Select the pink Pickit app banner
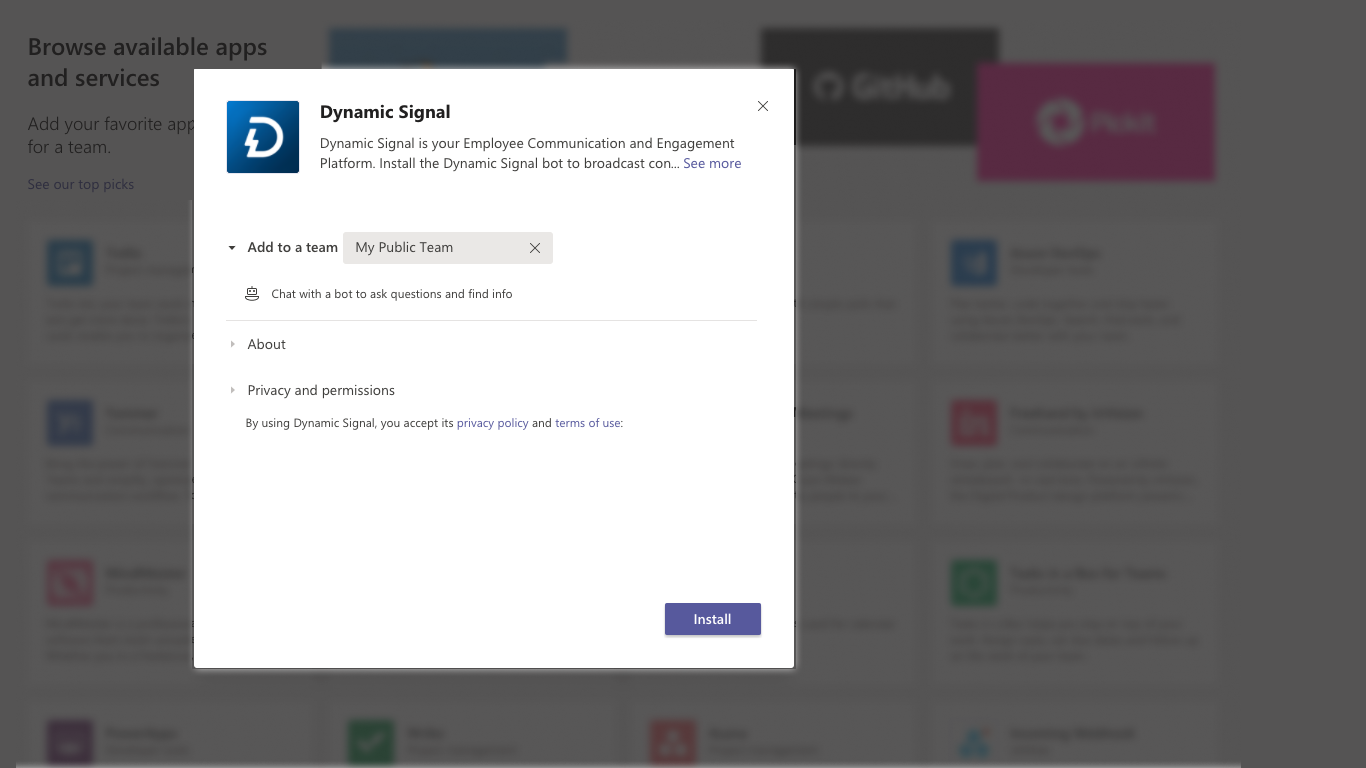 point(1096,122)
